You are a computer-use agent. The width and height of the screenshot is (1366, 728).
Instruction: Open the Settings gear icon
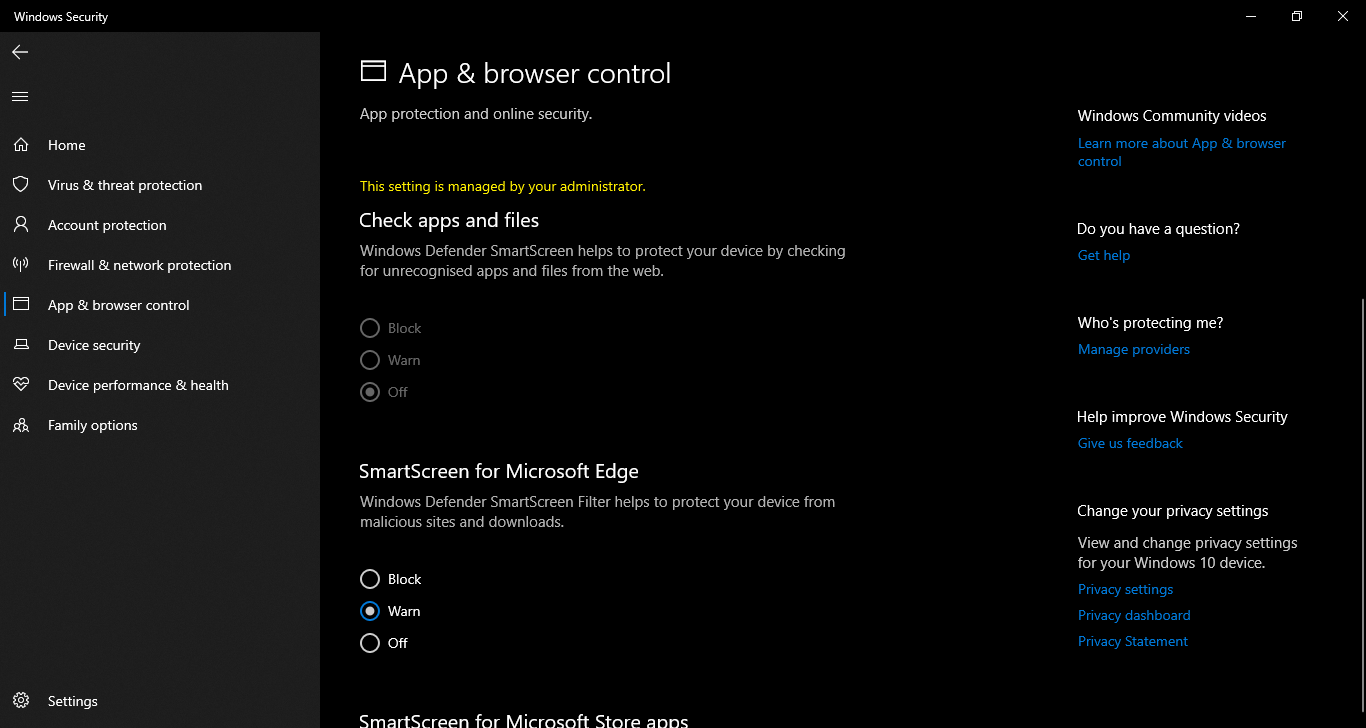point(21,701)
